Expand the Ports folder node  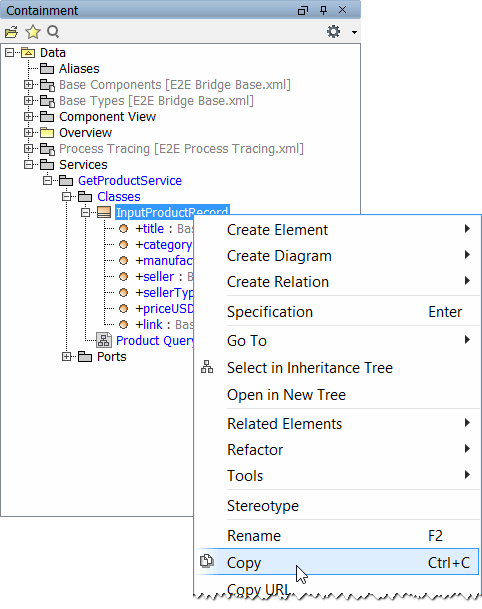point(66,357)
